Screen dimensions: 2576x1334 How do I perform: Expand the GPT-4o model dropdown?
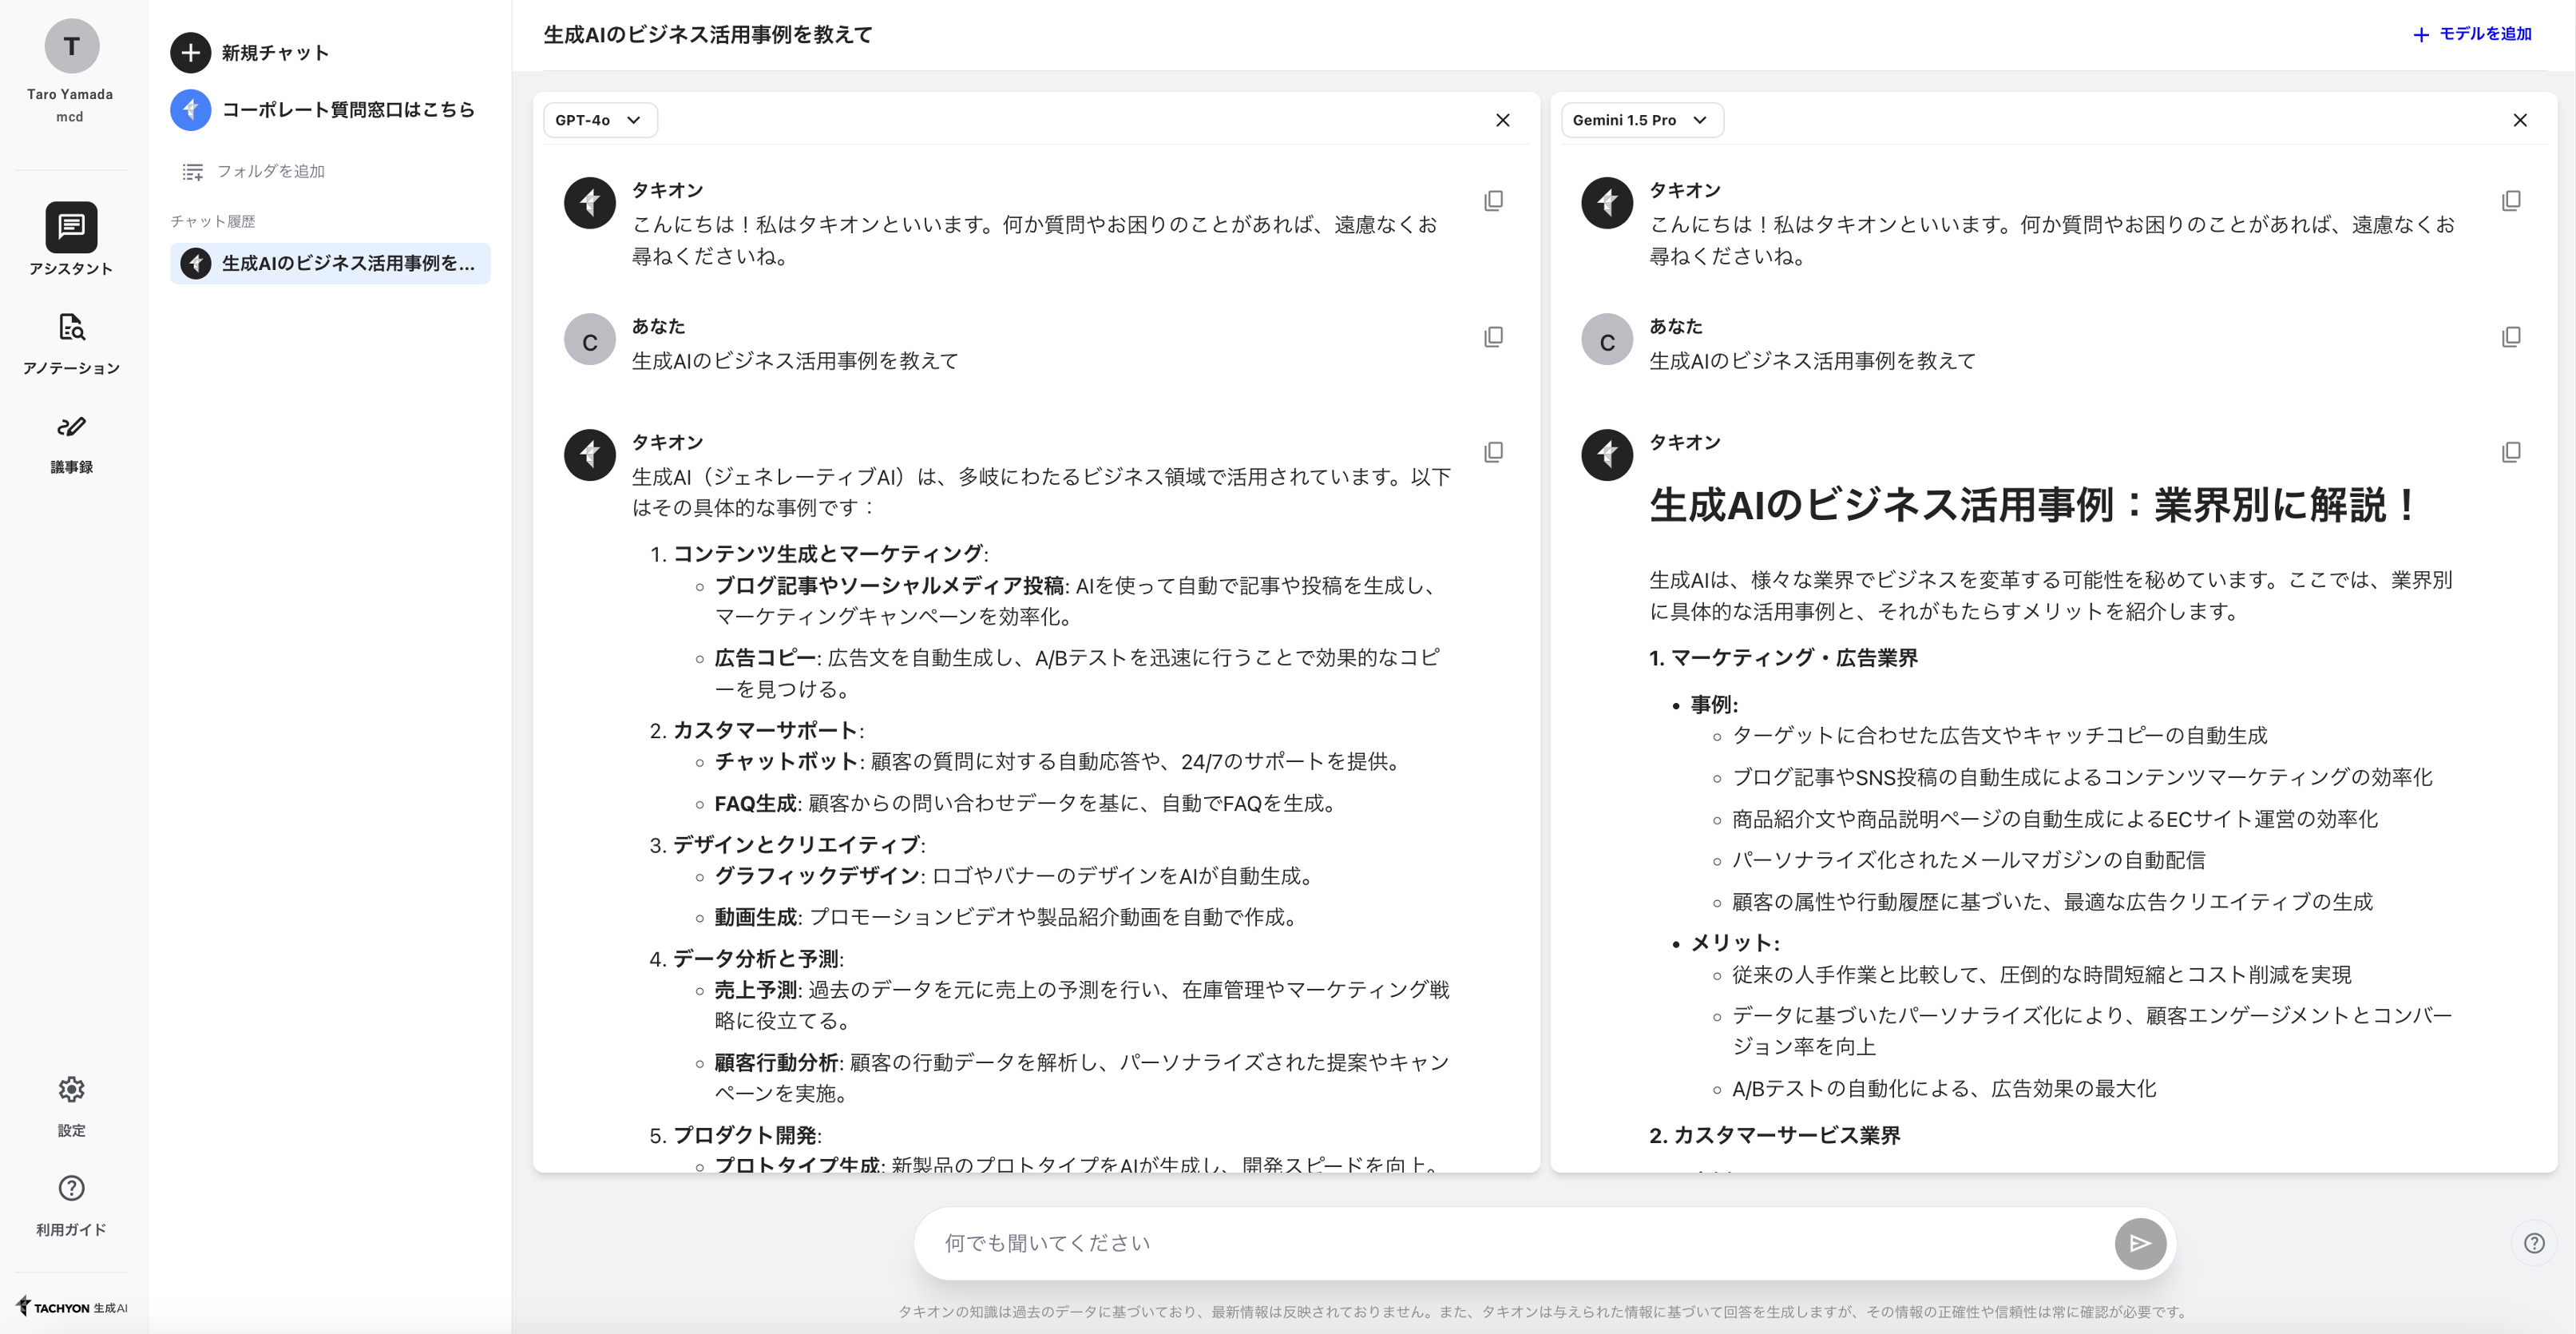tap(599, 120)
